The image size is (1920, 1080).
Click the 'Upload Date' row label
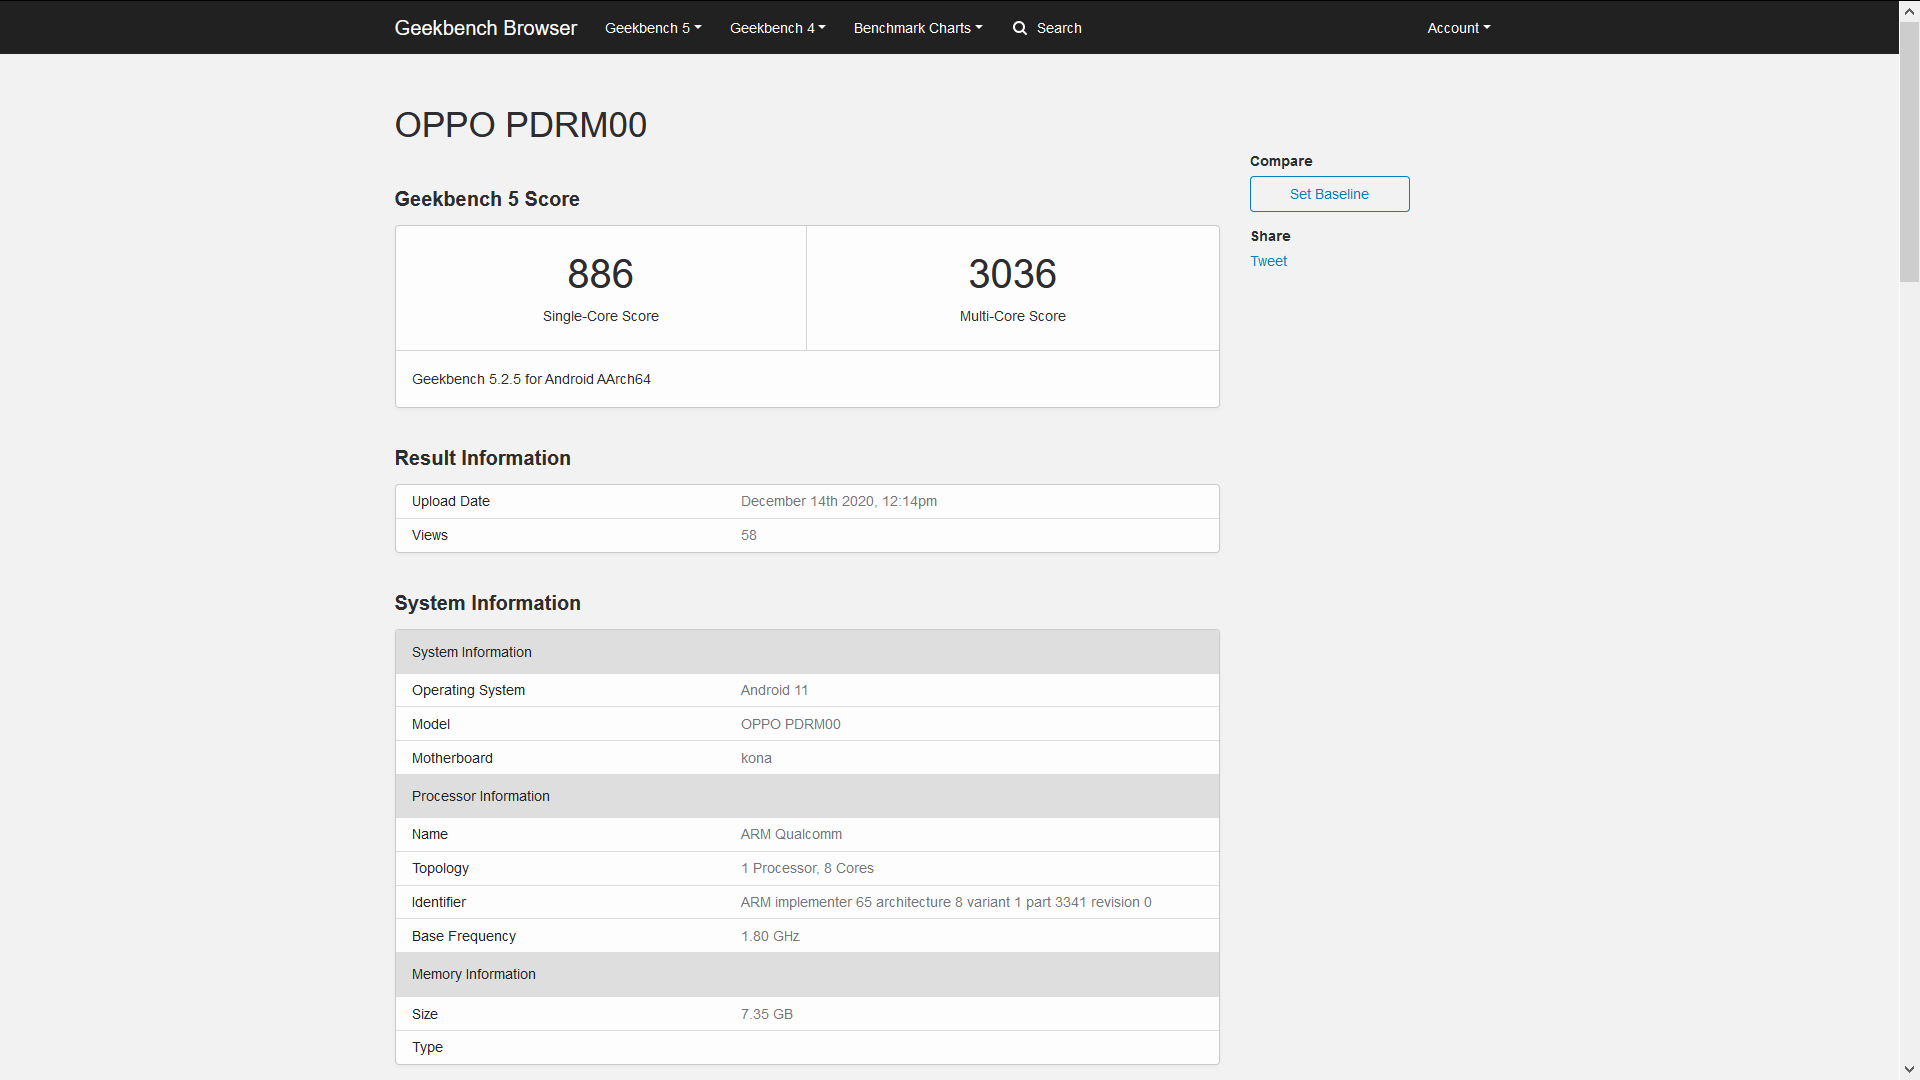tap(450, 501)
